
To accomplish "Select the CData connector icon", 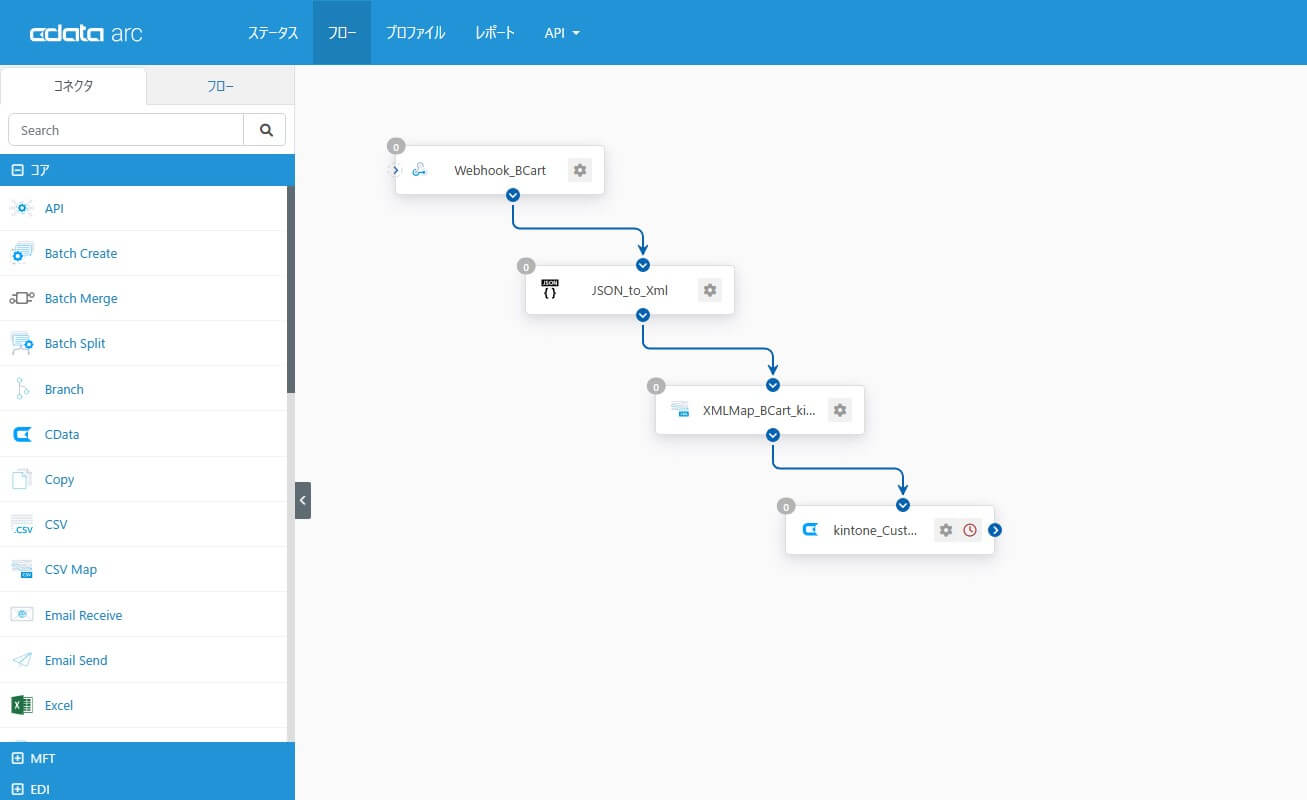I will 21,435.
